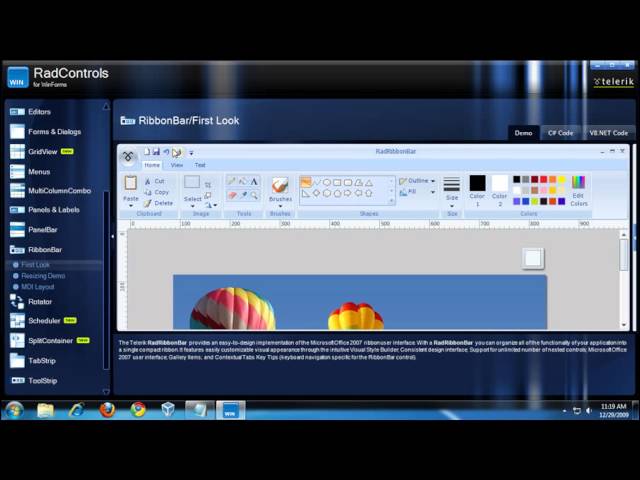The image size is (640, 480).
Task: Expand the Shapes gallery with bottom arrow
Action: [391, 200]
